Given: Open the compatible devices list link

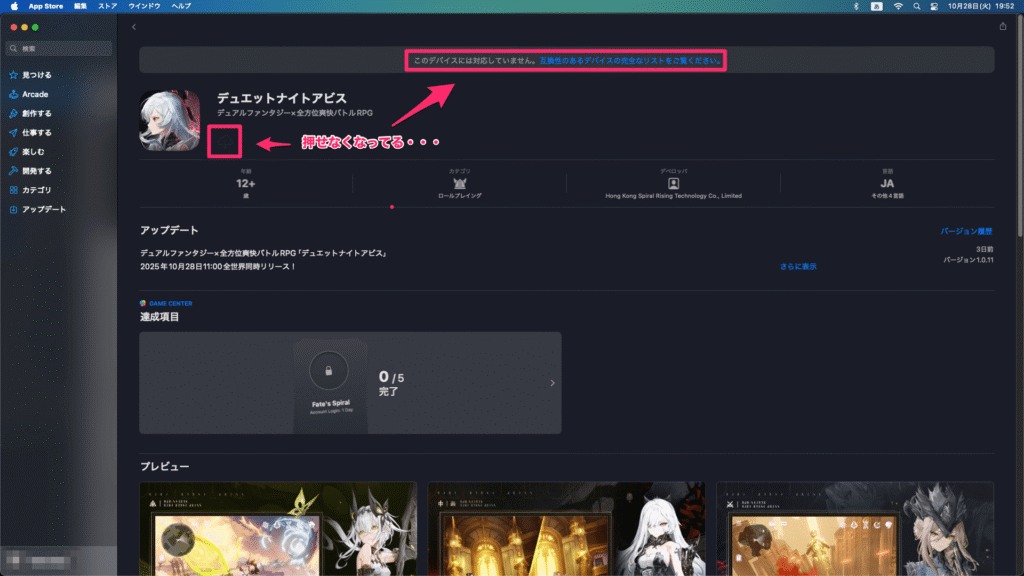Looking at the screenshot, I should 630,61.
